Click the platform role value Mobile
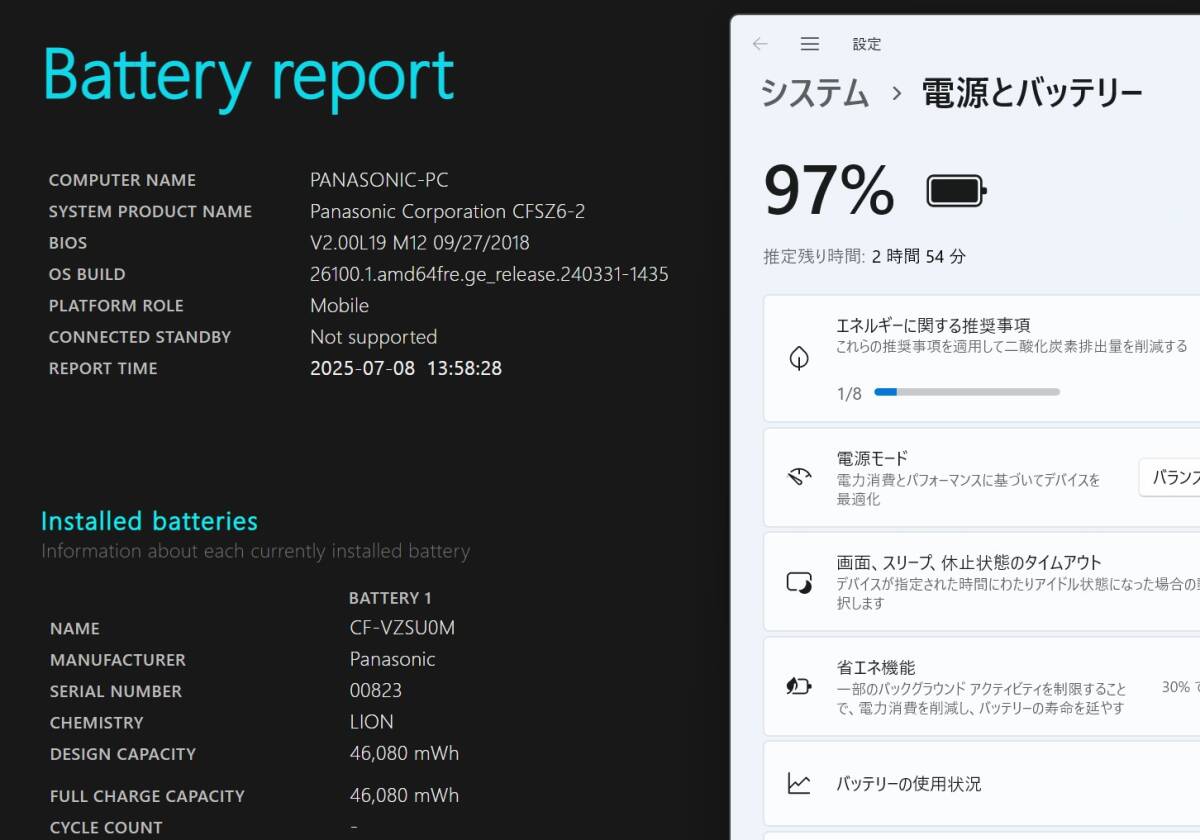Viewport: 1200px width, 840px height. [339, 306]
